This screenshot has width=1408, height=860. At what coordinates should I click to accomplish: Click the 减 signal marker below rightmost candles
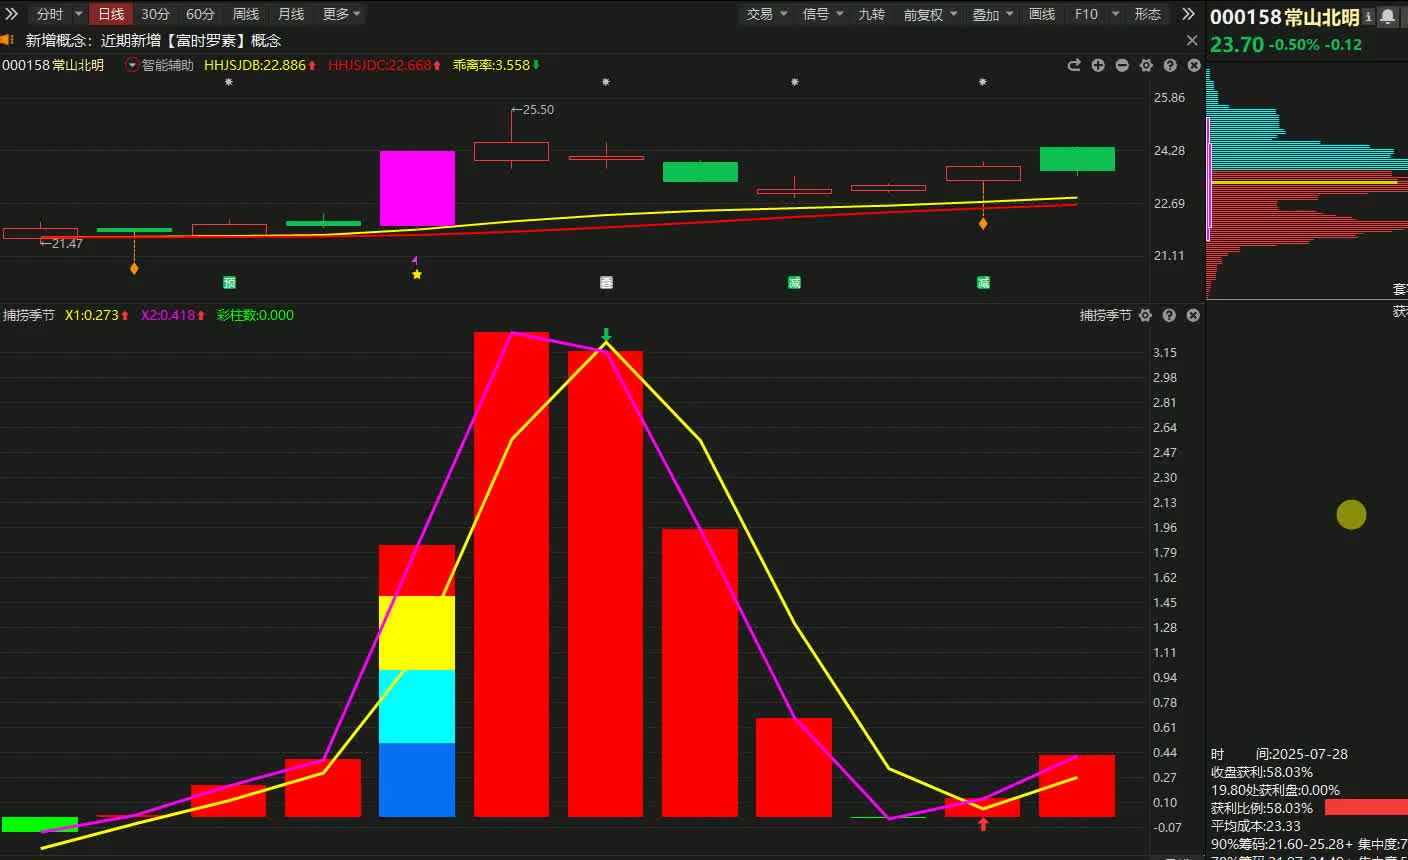[x=983, y=283]
